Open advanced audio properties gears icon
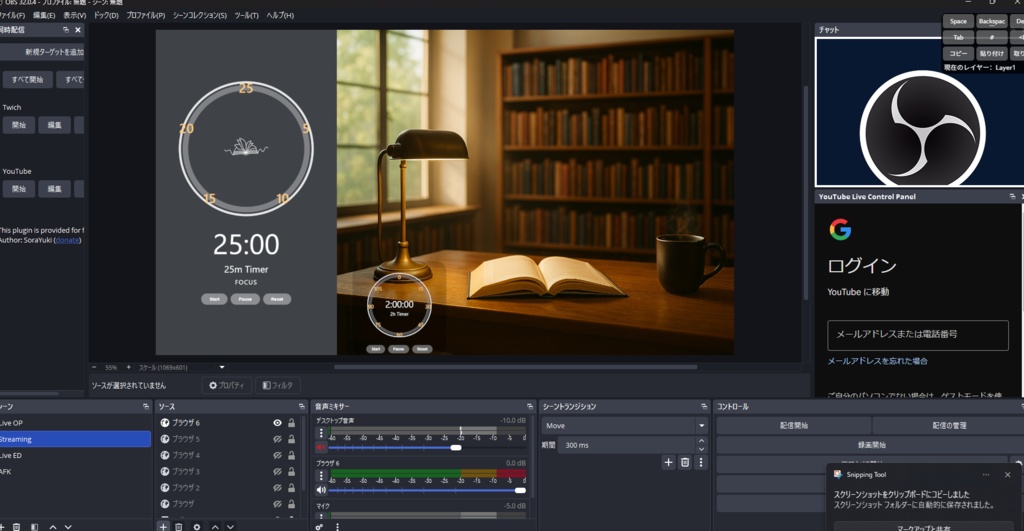Screen dimensions: 1024x531 (319, 526)
